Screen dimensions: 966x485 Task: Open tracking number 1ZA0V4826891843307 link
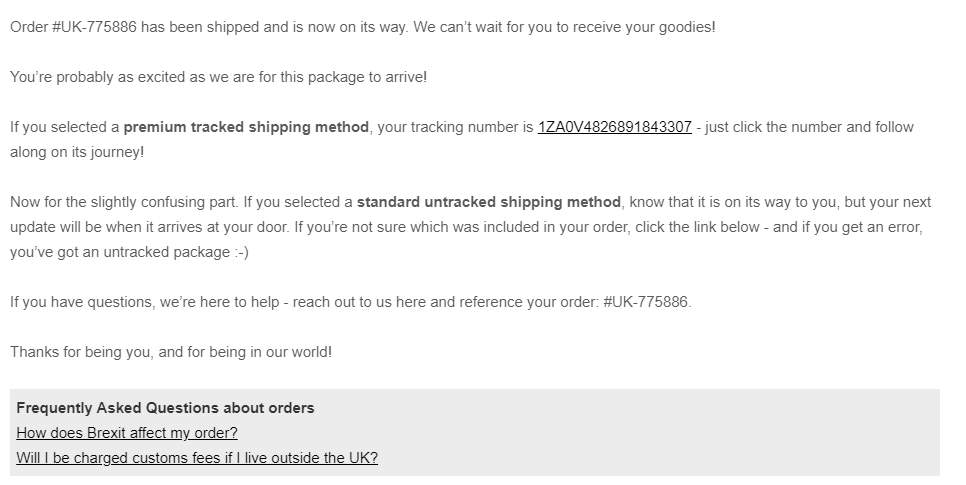[x=614, y=127]
